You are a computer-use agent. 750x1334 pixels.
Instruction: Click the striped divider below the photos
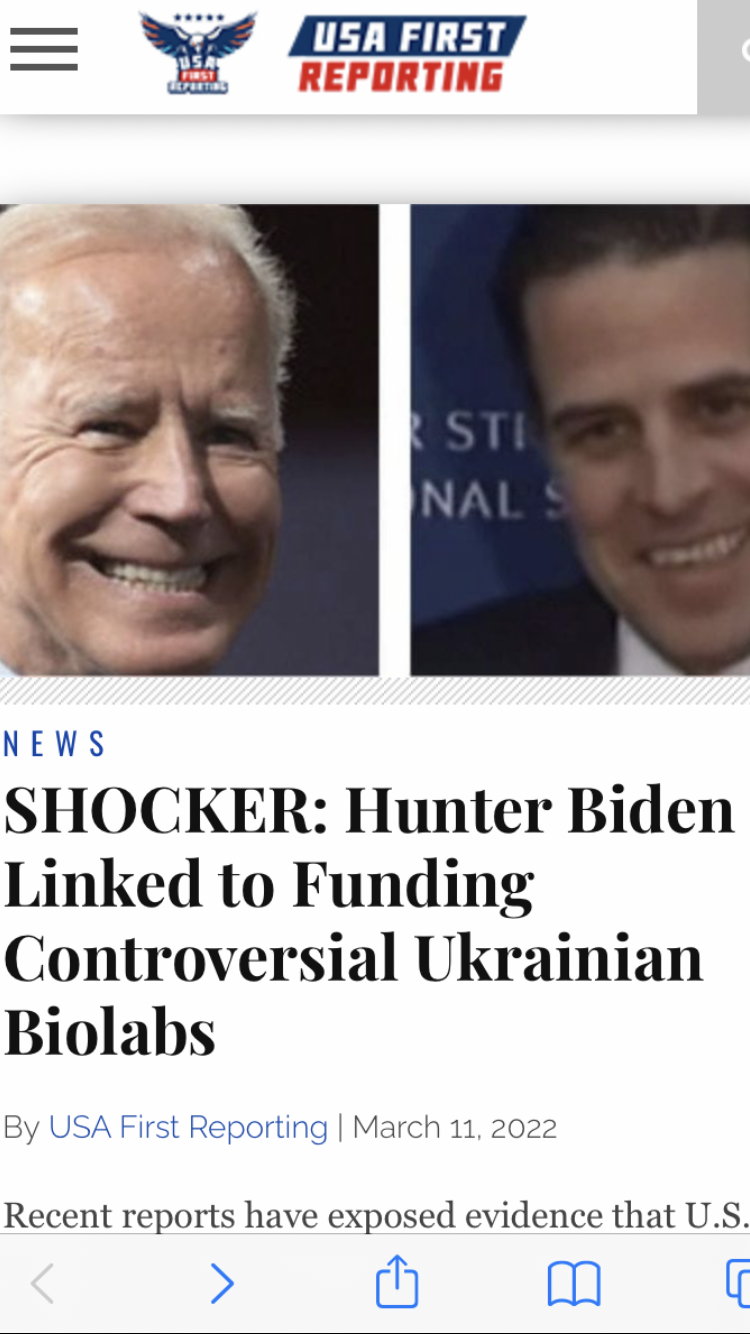click(375, 690)
